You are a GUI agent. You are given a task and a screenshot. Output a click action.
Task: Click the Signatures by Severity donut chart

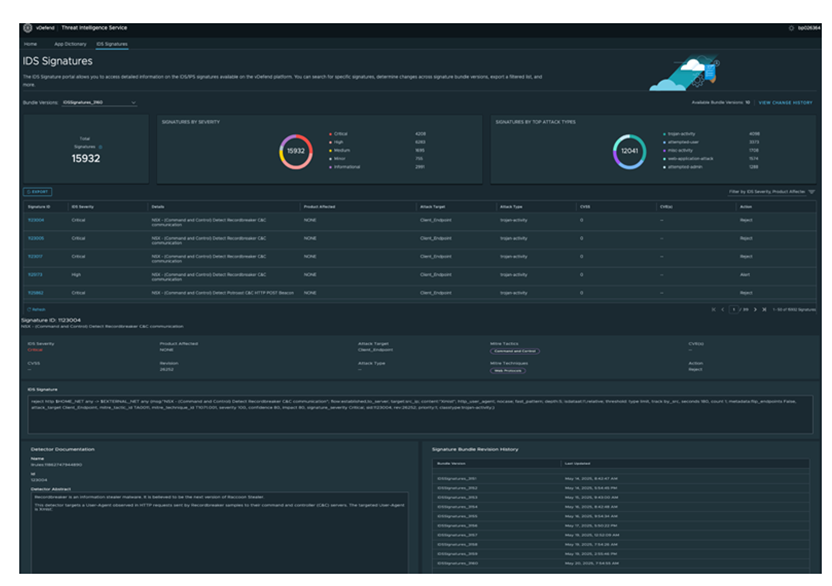[x=296, y=152]
